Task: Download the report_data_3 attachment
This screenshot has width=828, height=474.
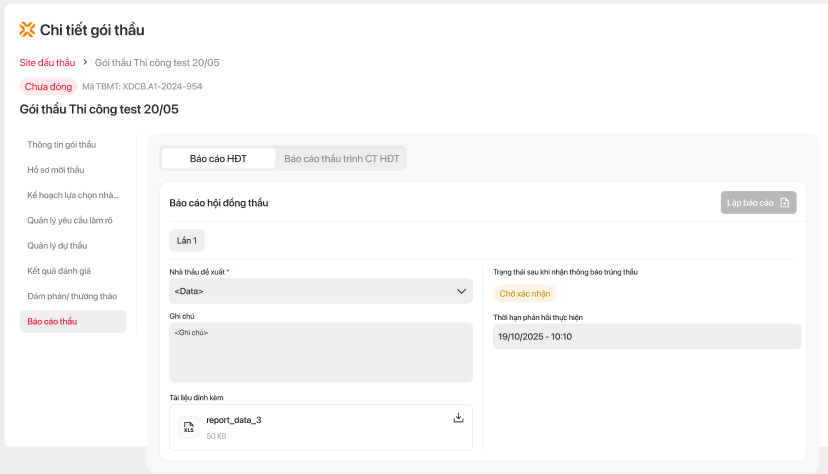Action: 459,418
